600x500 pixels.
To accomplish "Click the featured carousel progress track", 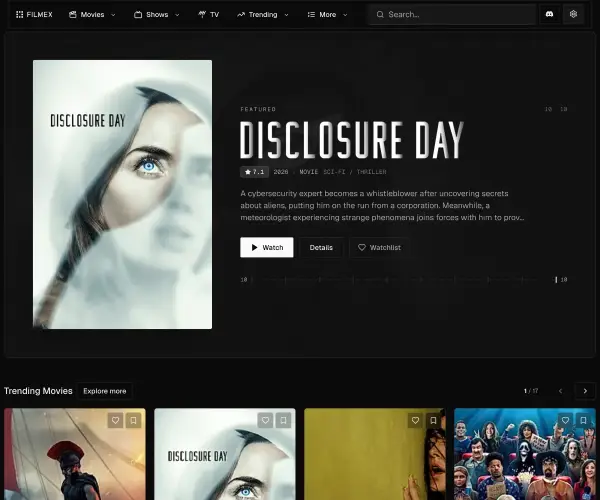I will point(404,280).
